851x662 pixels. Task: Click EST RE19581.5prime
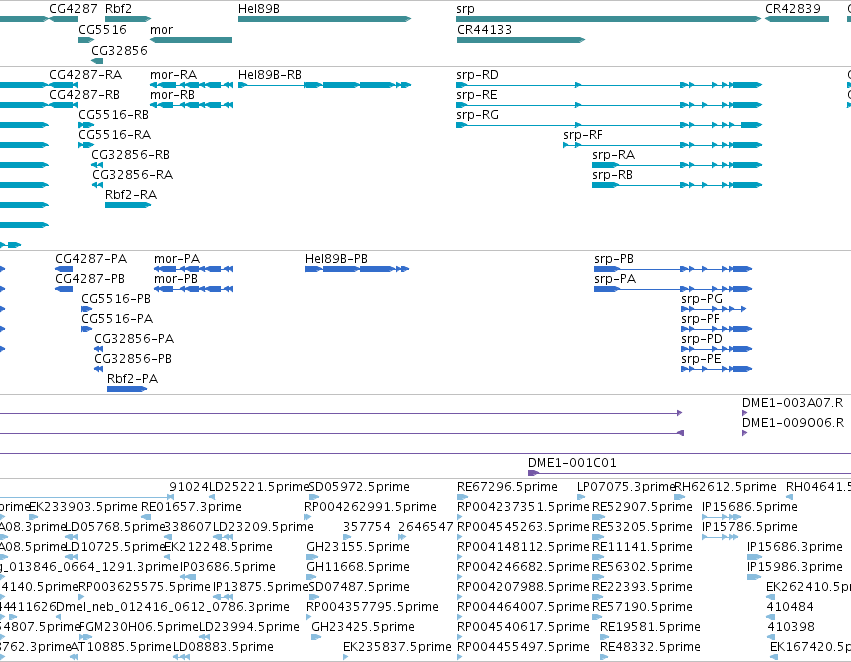pyautogui.click(x=650, y=627)
